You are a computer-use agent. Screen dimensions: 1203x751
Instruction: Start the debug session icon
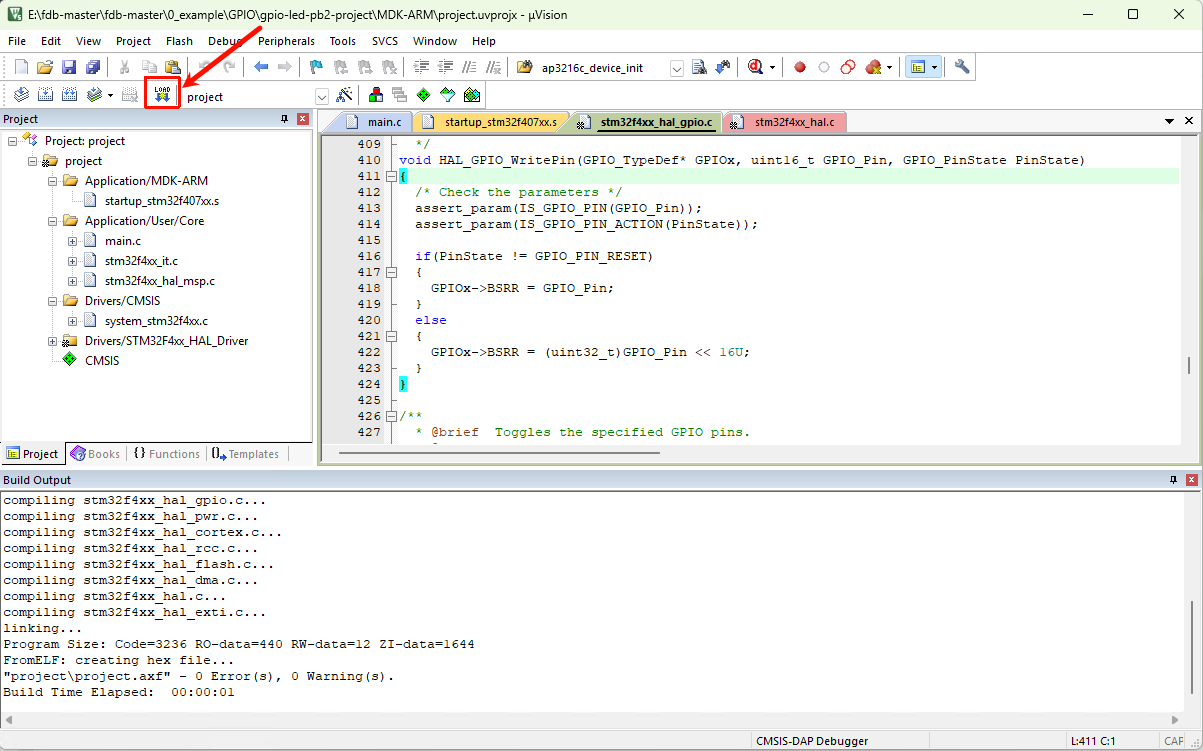(x=755, y=67)
